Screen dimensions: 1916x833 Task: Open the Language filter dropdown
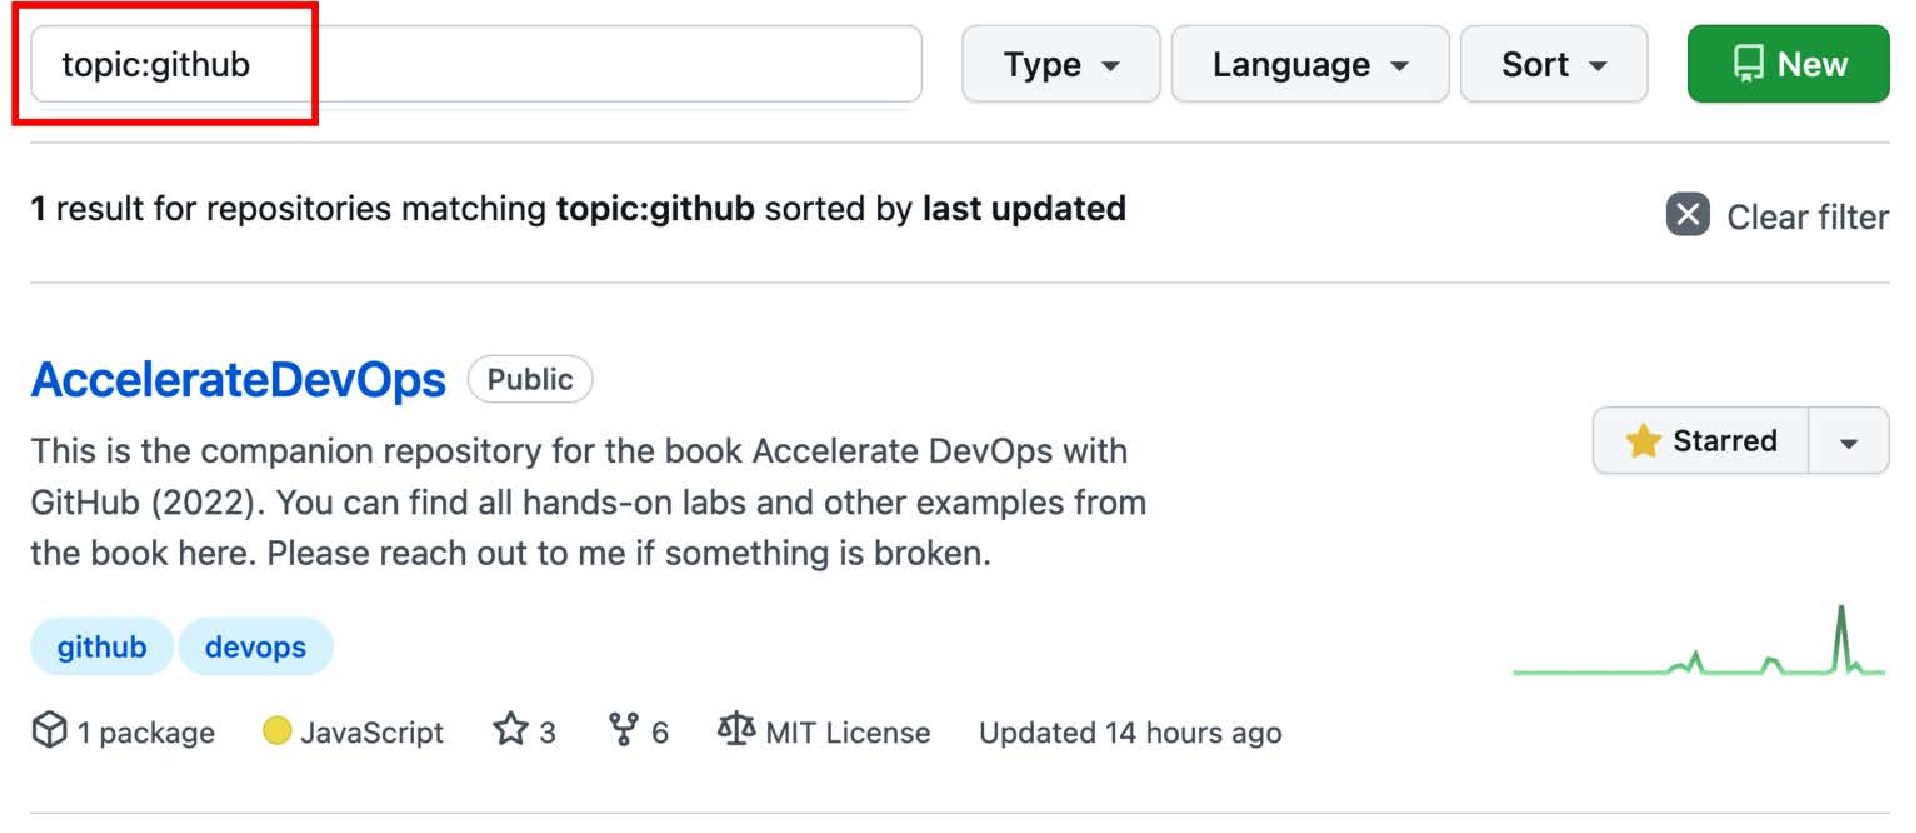point(1309,64)
